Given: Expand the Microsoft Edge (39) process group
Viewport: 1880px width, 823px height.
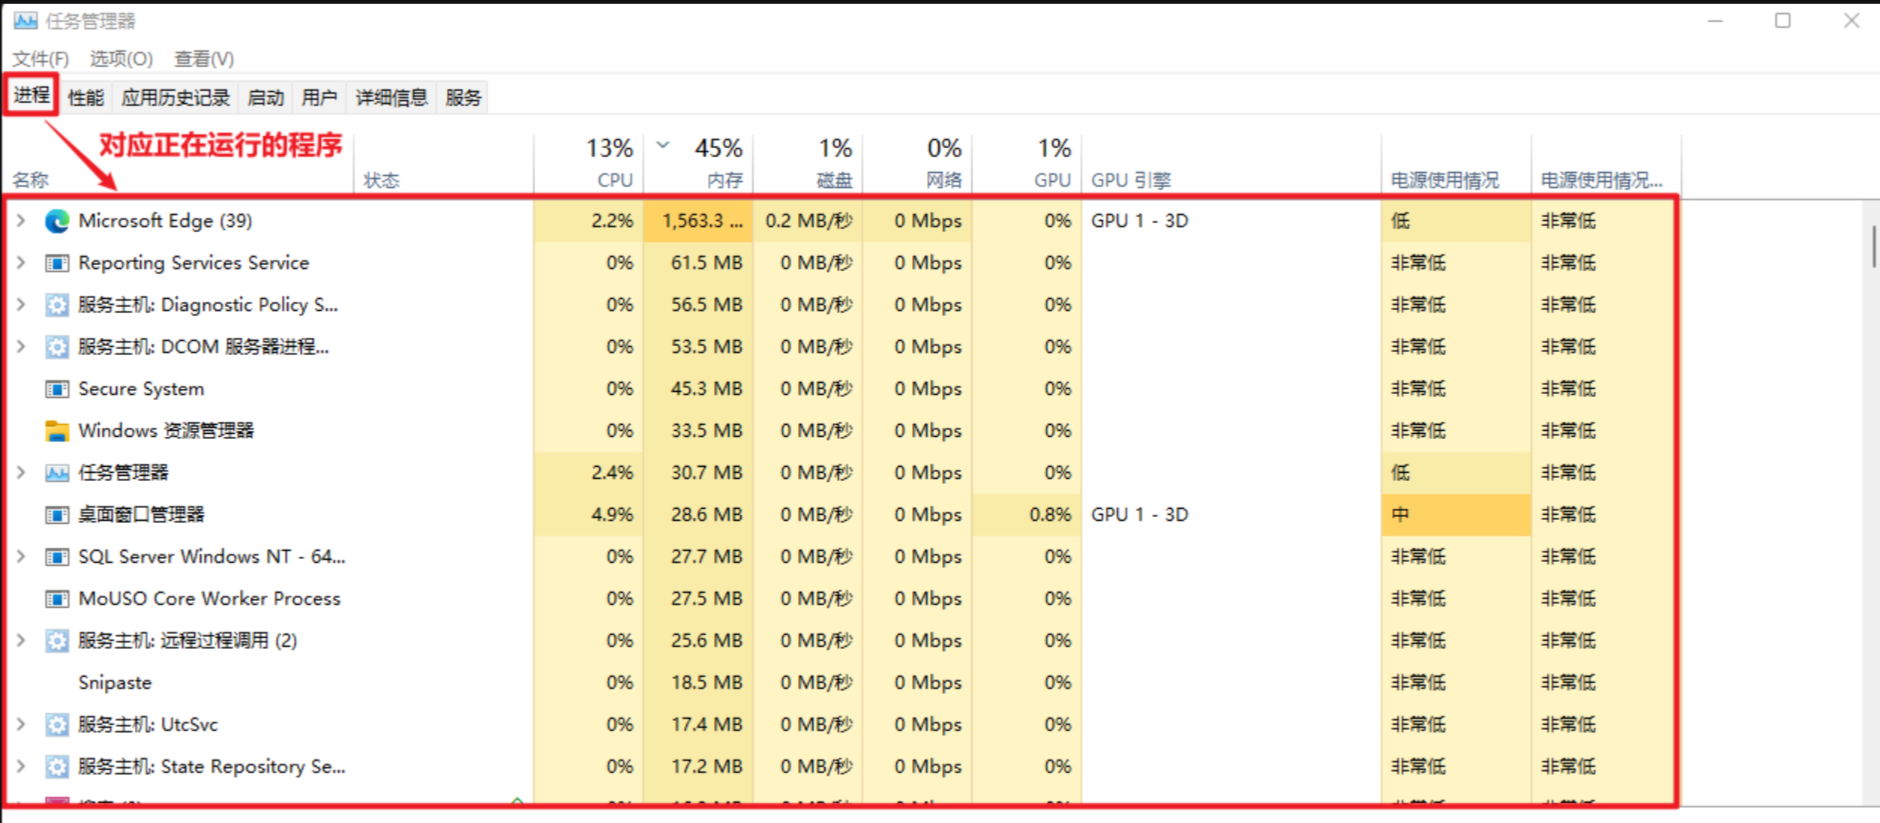Looking at the screenshot, I should click(x=21, y=220).
